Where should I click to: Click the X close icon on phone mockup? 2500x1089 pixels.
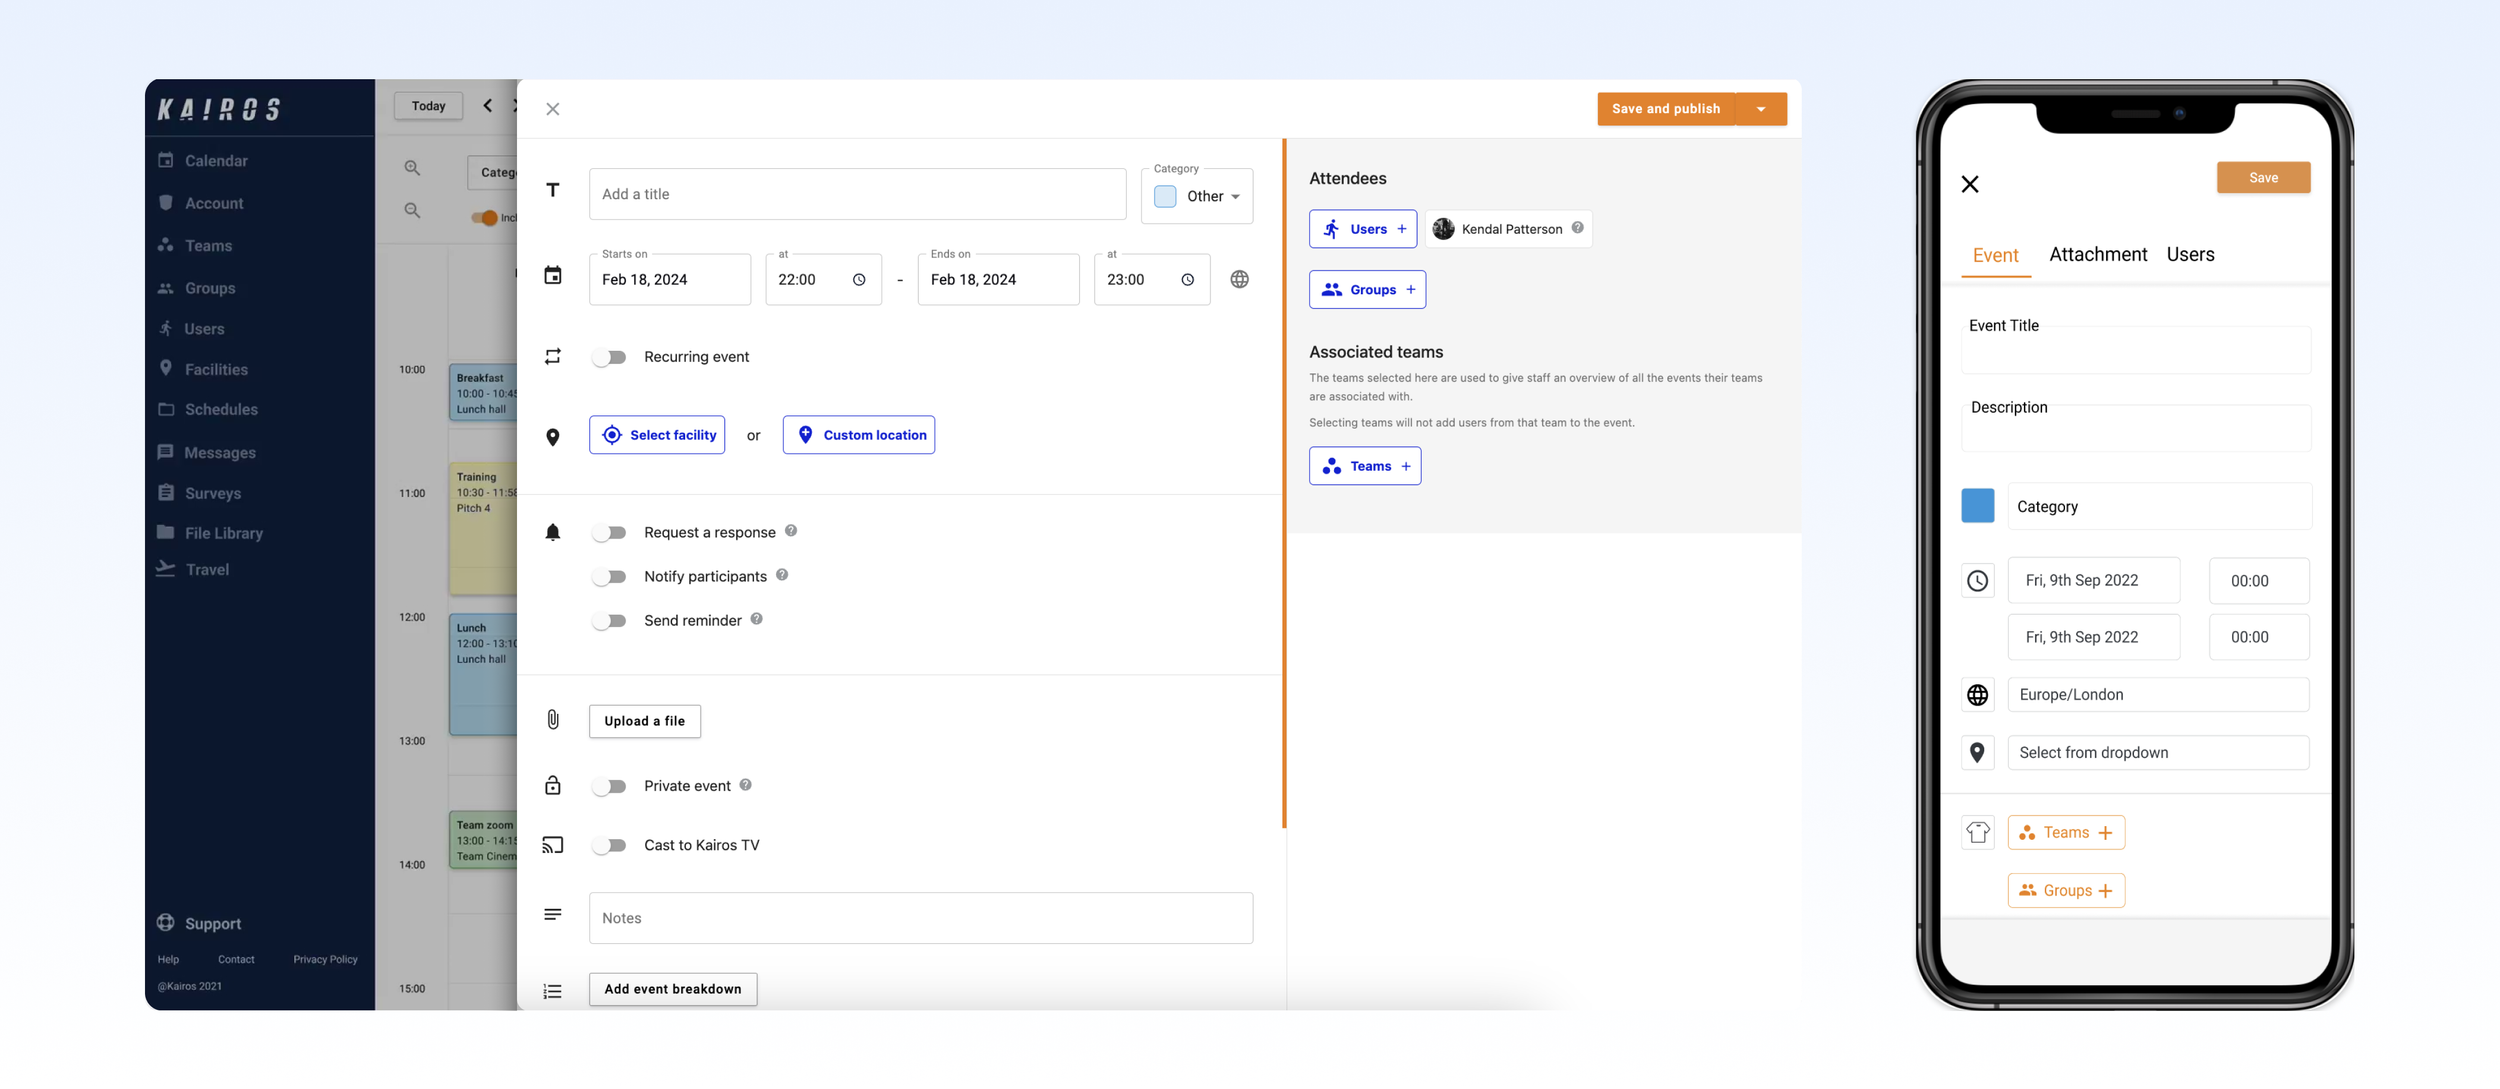(1970, 184)
